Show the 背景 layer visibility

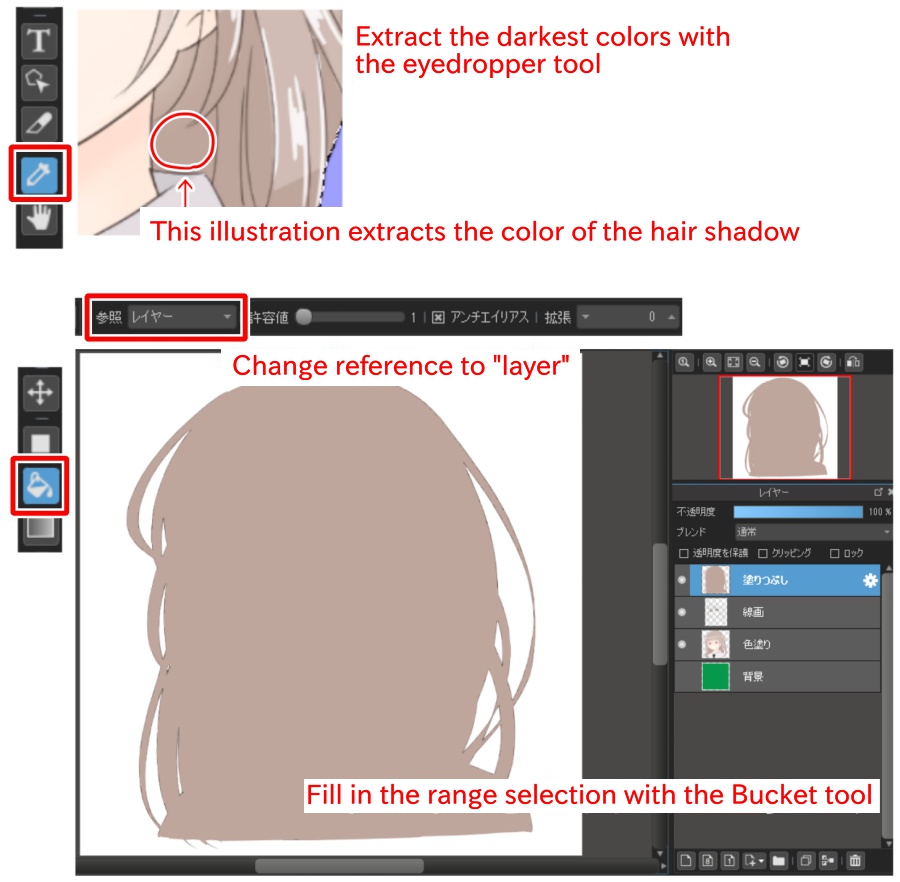(682, 677)
